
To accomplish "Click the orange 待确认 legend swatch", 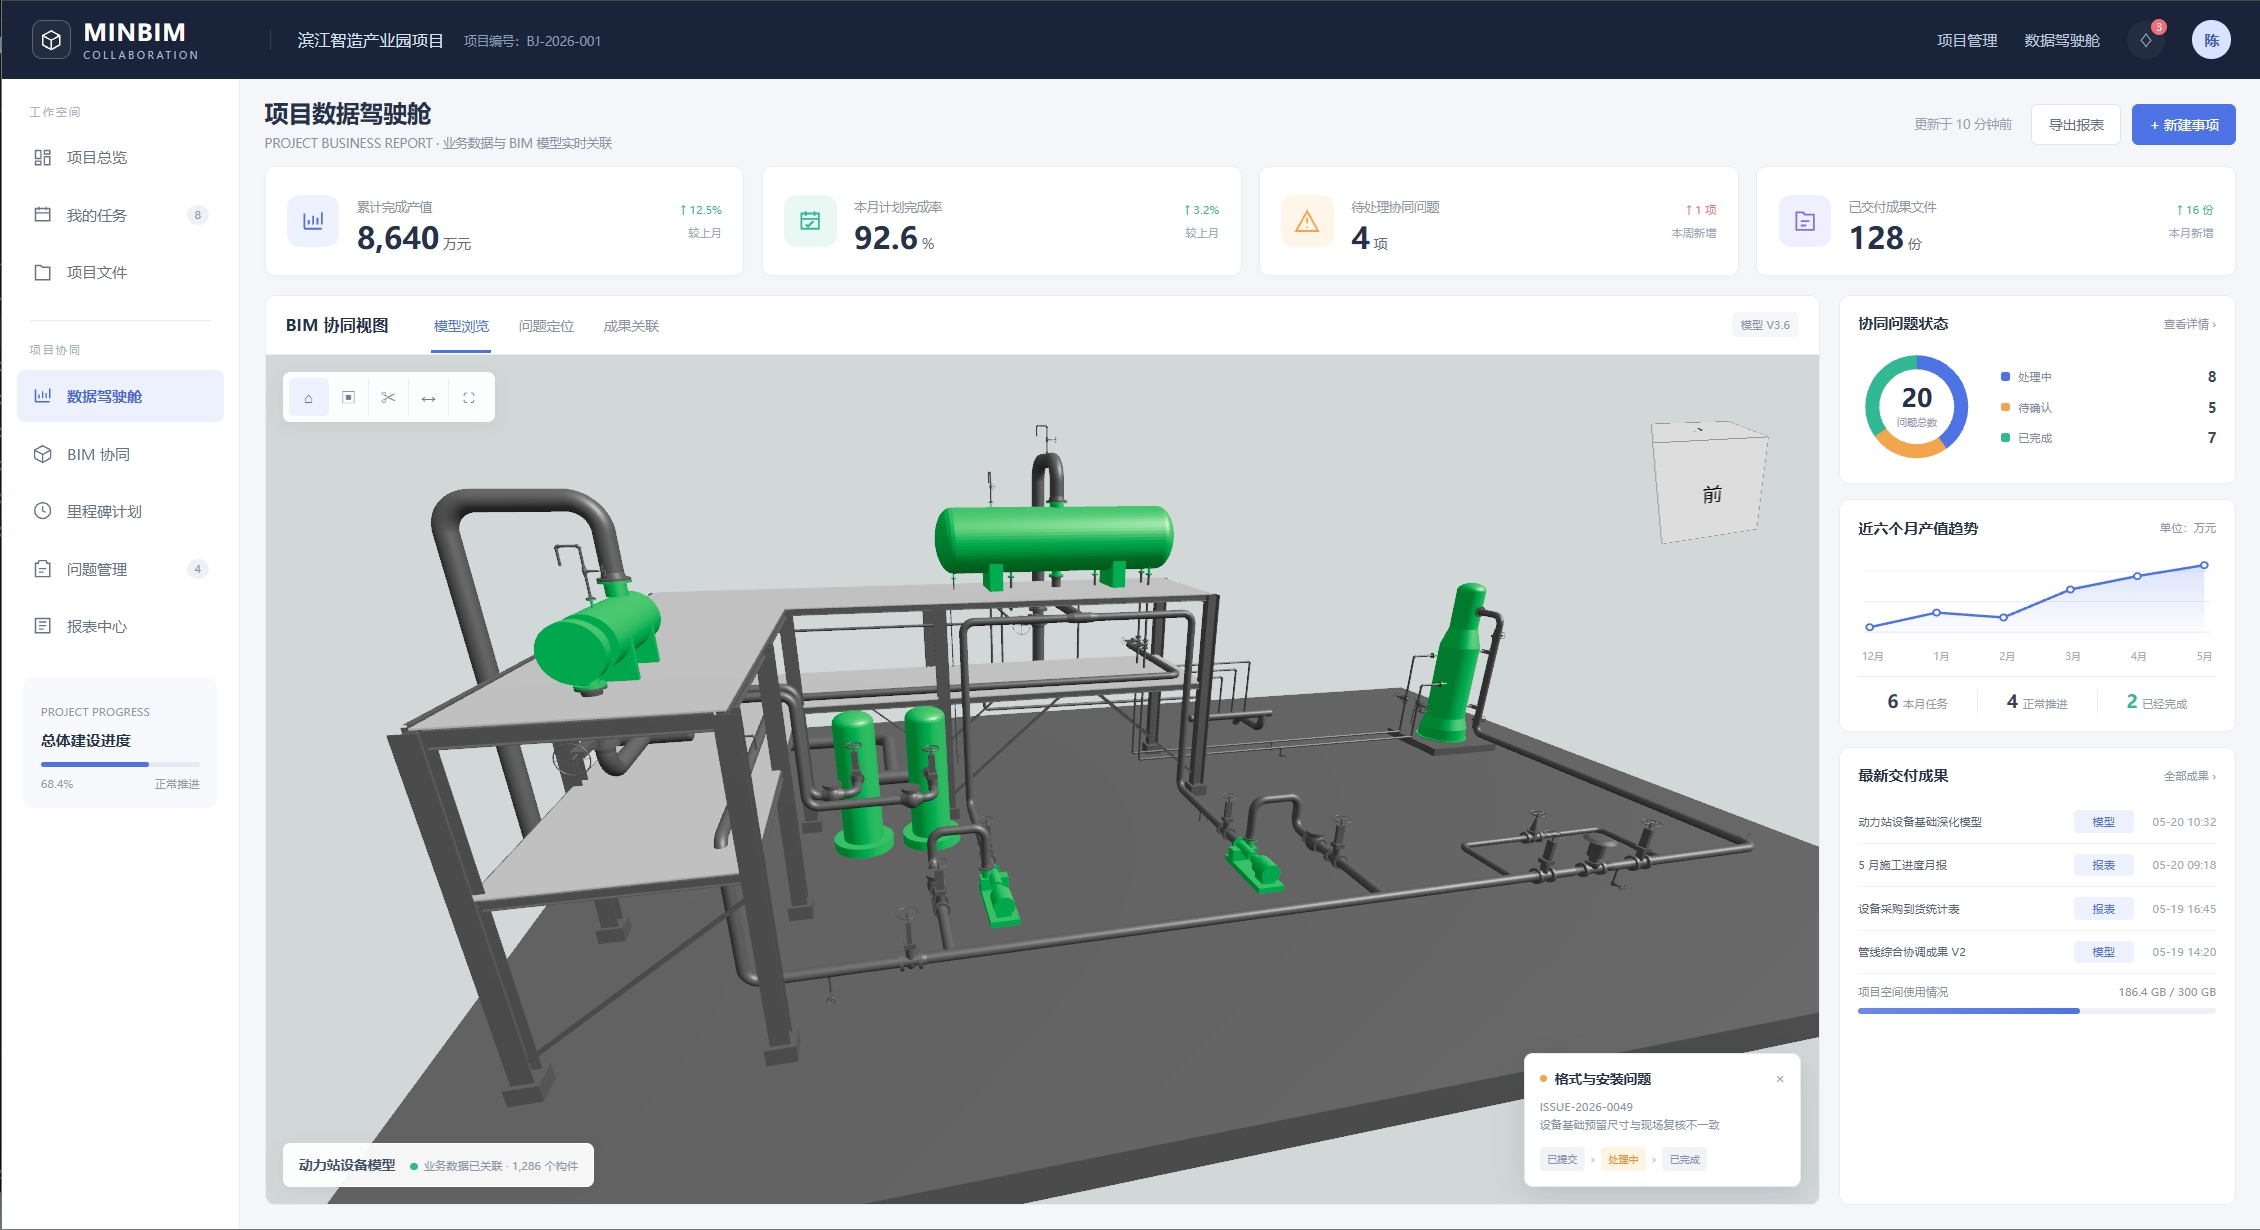I will (2005, 407).
